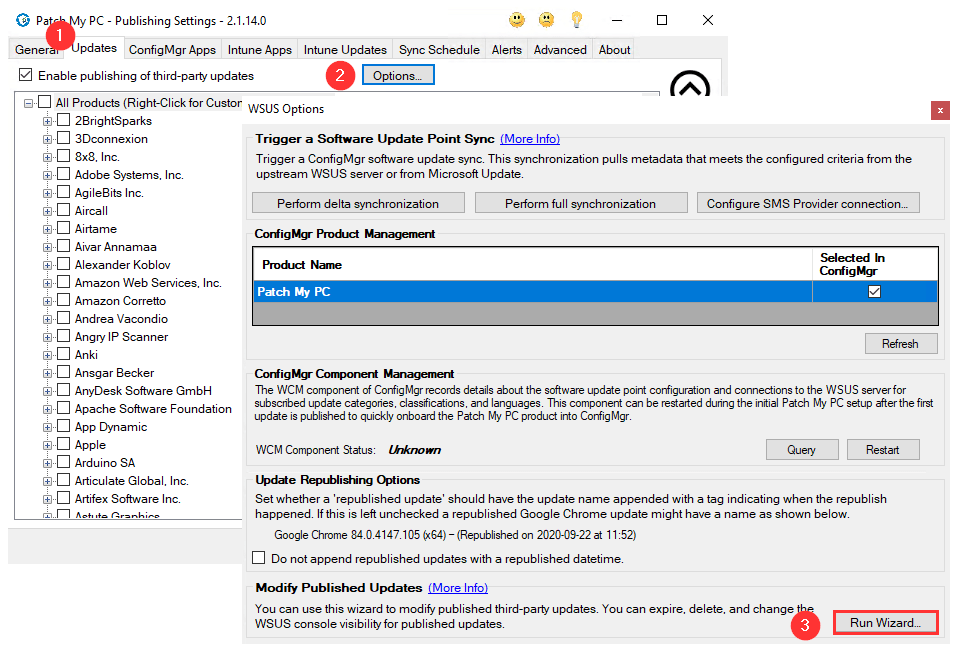Click the happy smiley feedback icon
The height and width of the screenshot is (662, 970).
[517, 20]
